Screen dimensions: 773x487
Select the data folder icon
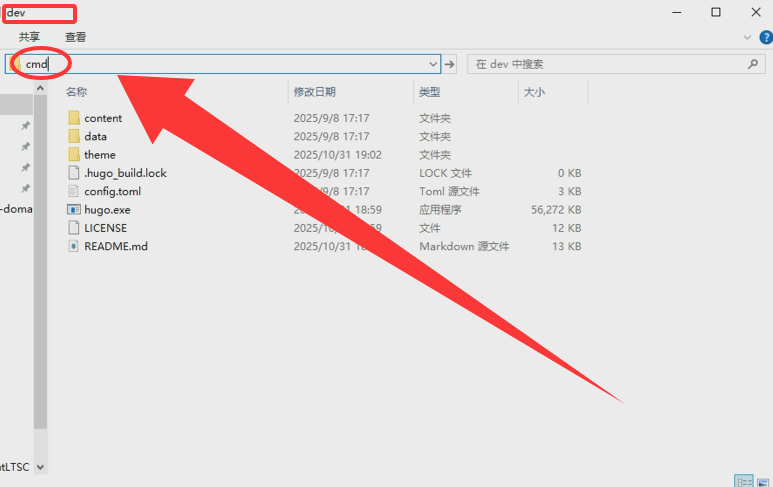74,136
